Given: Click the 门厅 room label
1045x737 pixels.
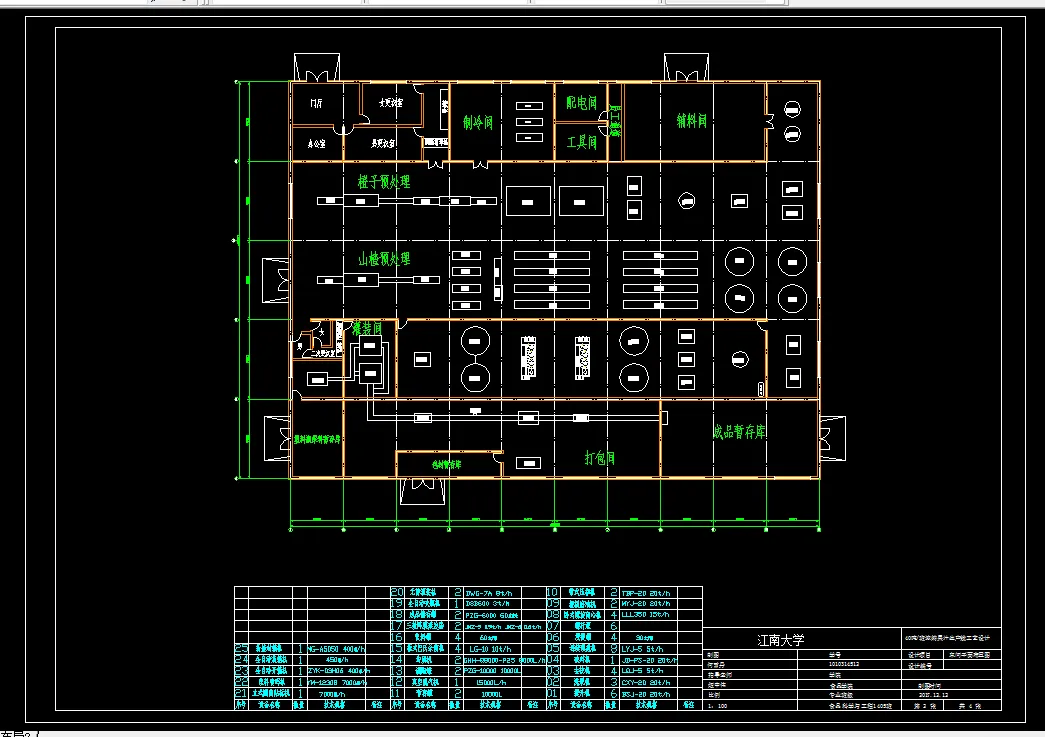Looking at the screenshot, I should pos(317,103).
